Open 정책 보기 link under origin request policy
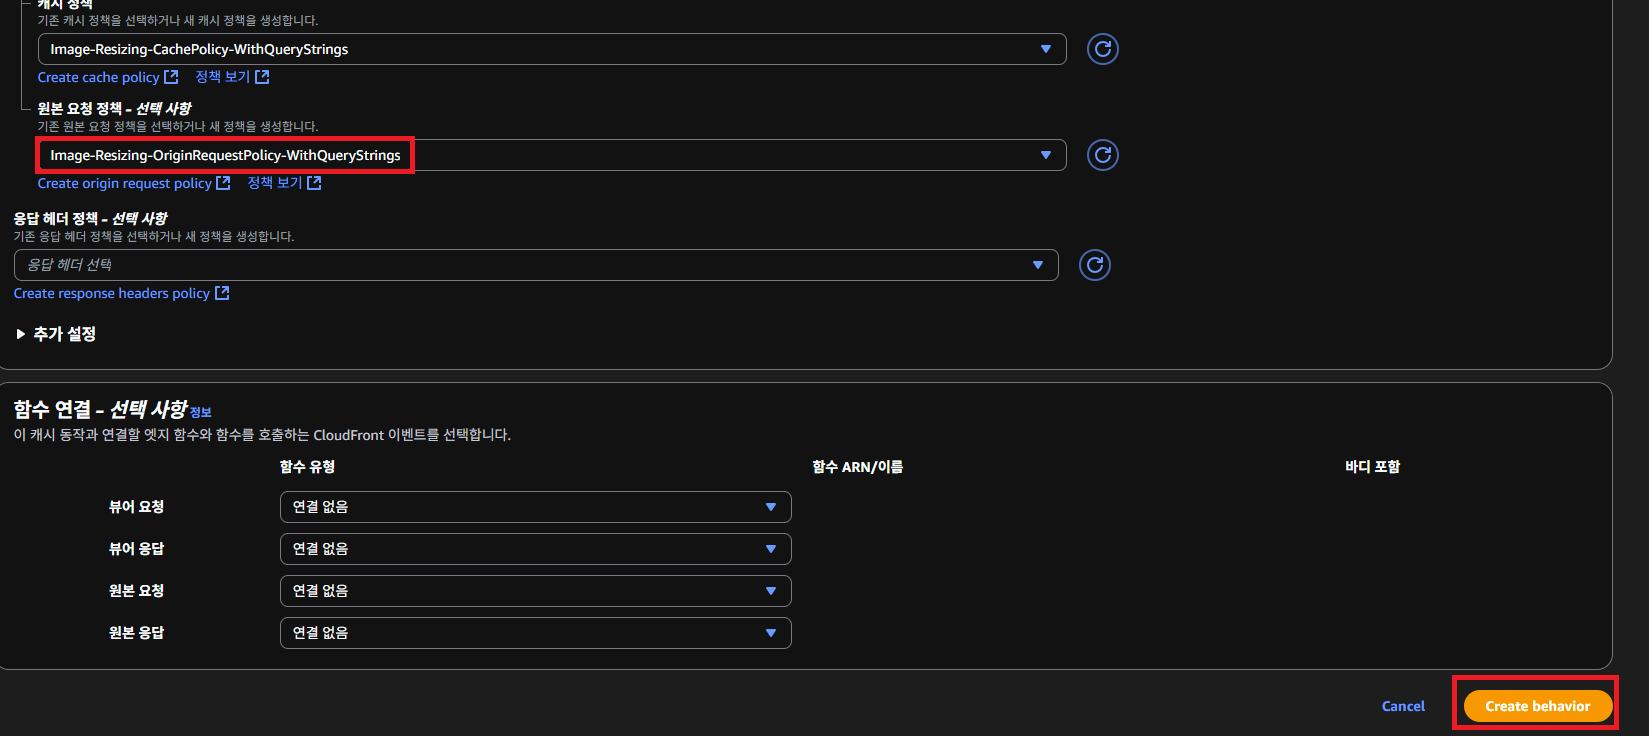The image size is (1649, 736). coord(275,183)
